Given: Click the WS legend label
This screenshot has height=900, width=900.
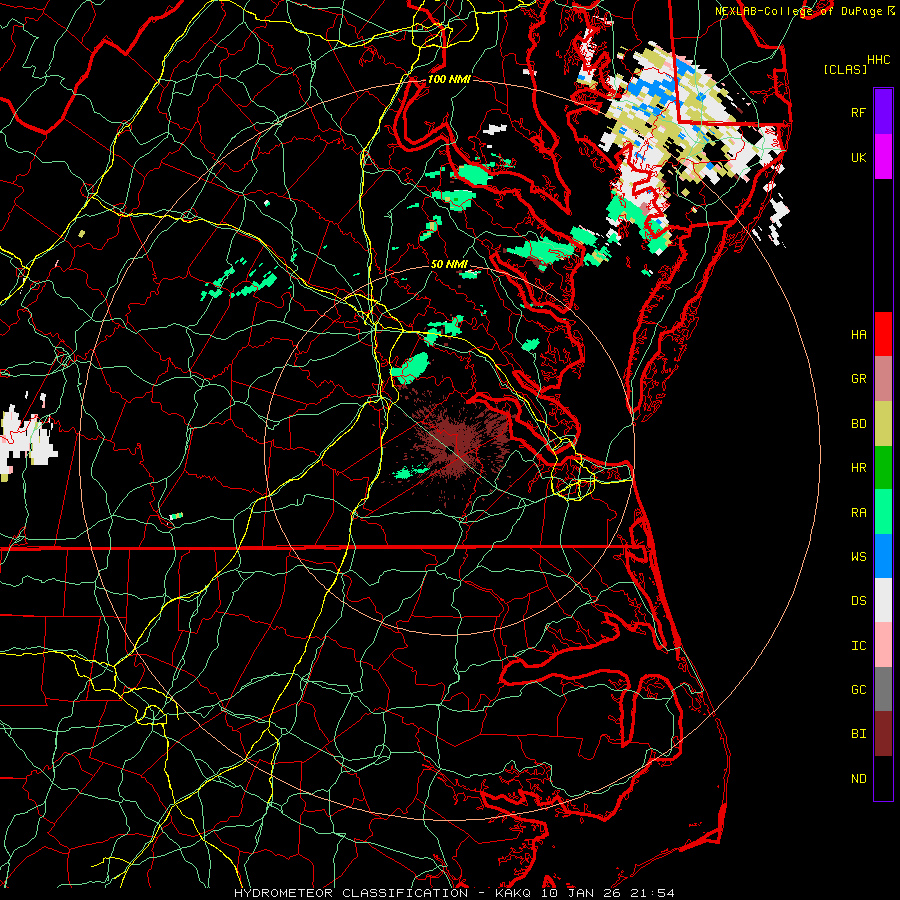Looking at the screenshot, I should click(858, 556).
